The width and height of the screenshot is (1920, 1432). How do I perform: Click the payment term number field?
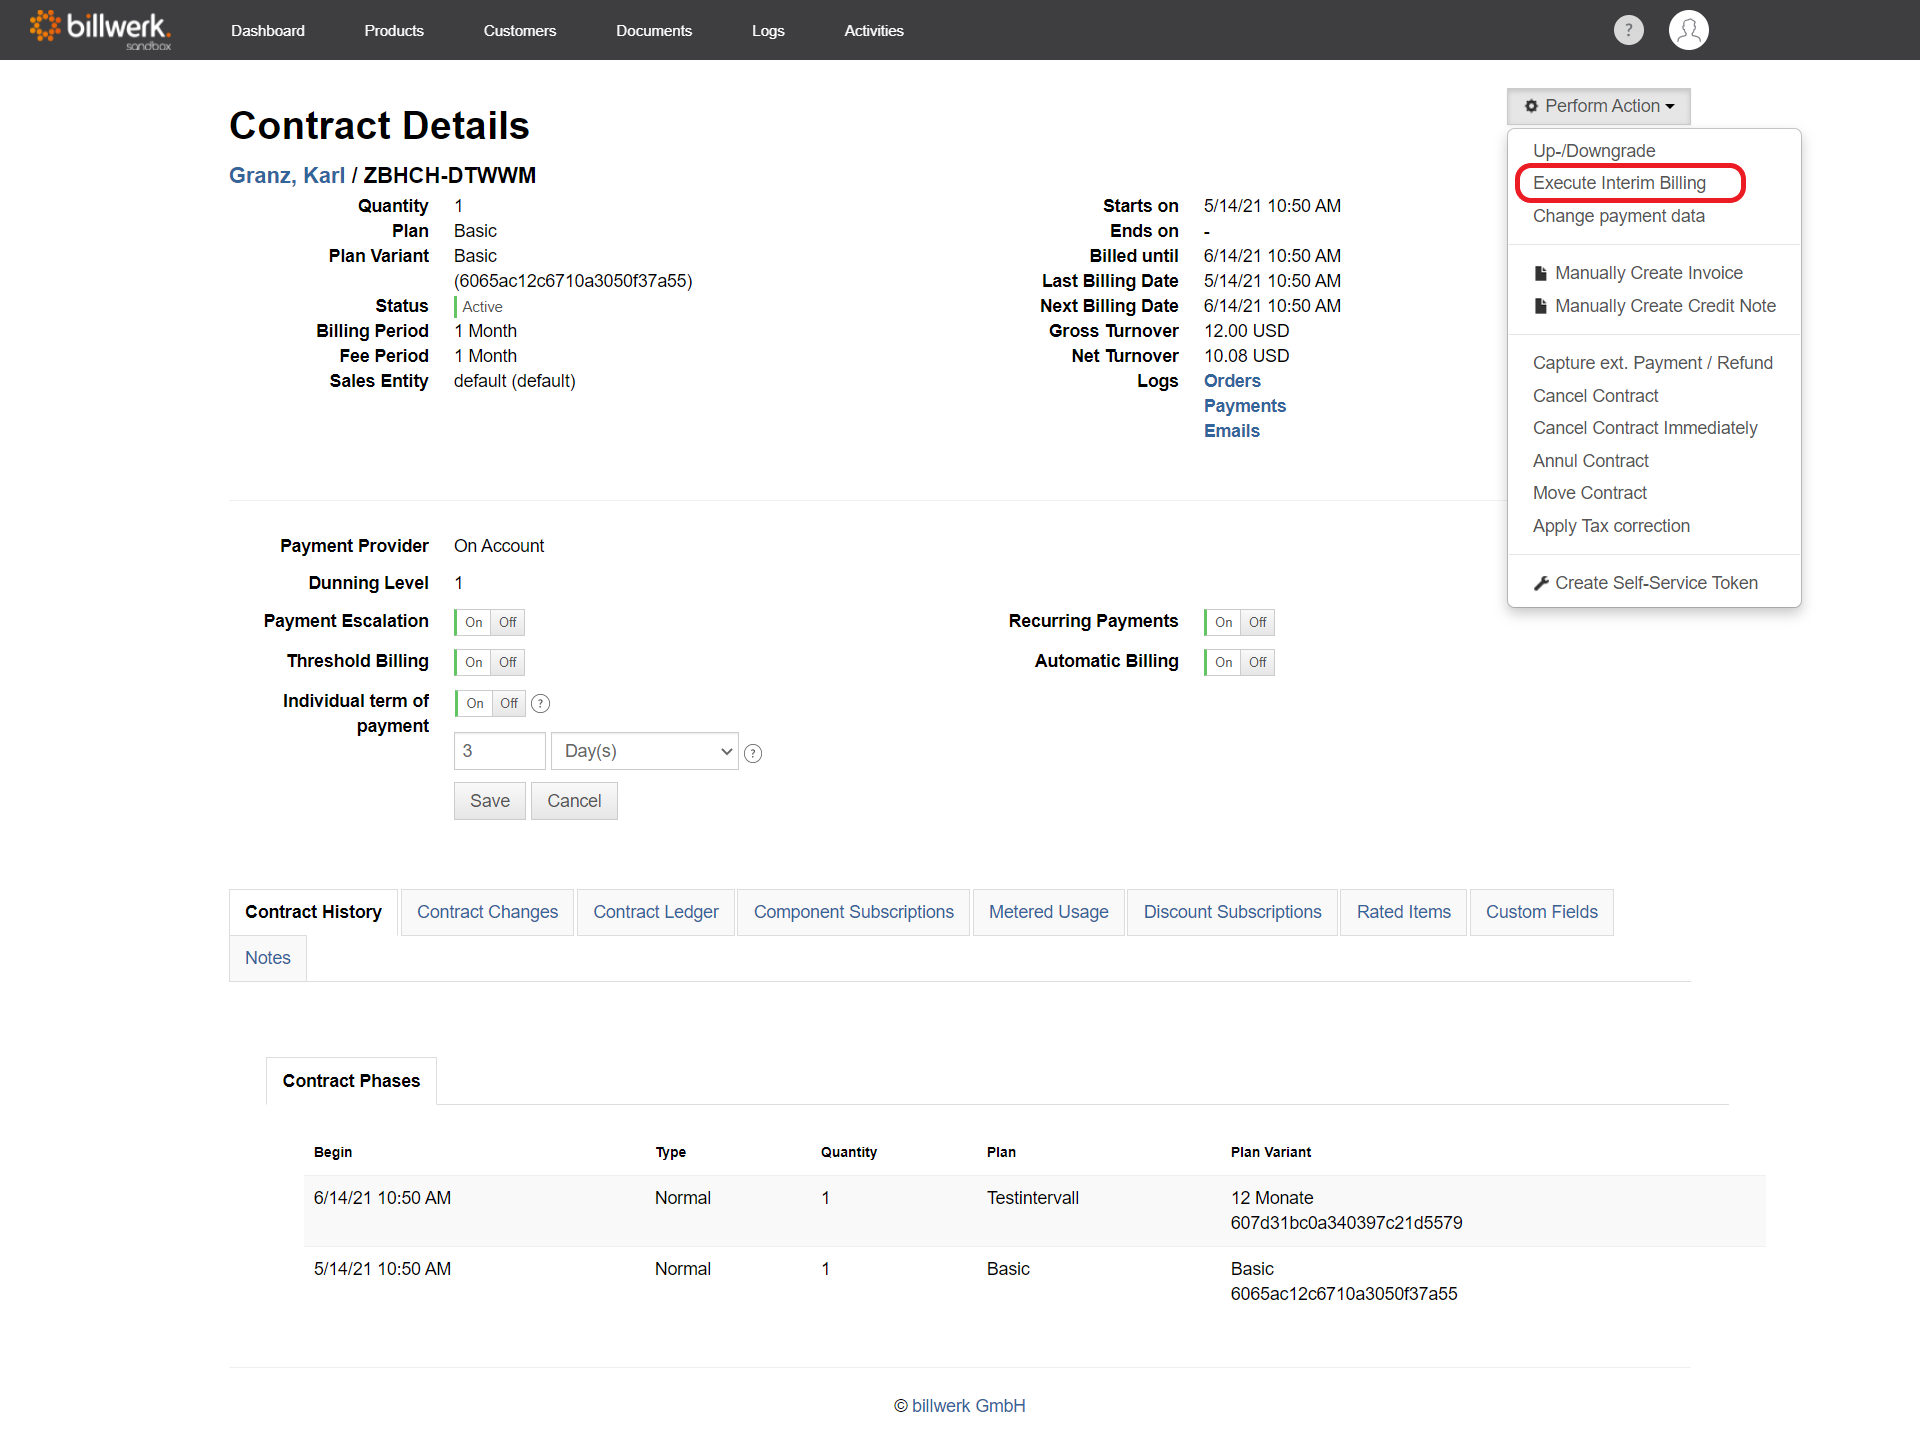point(500,751)
